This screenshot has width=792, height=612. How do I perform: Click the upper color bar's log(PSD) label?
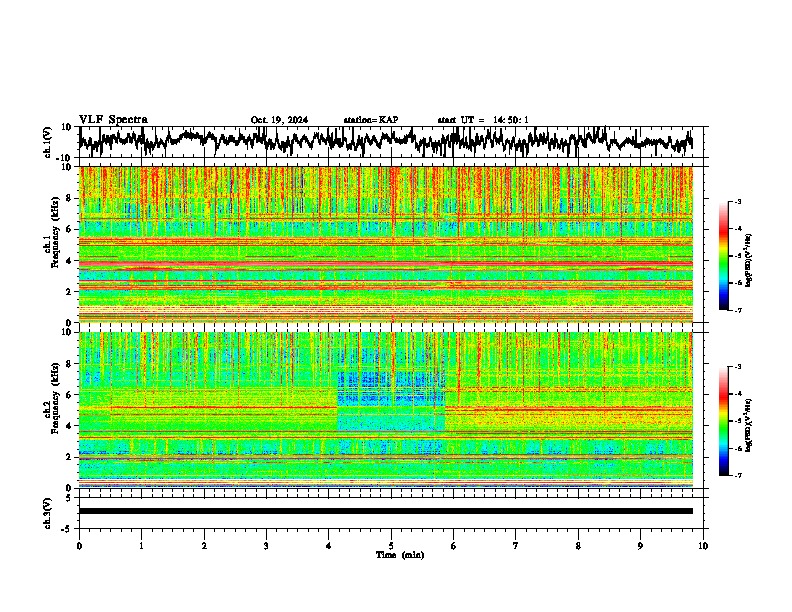pos(748,261)
